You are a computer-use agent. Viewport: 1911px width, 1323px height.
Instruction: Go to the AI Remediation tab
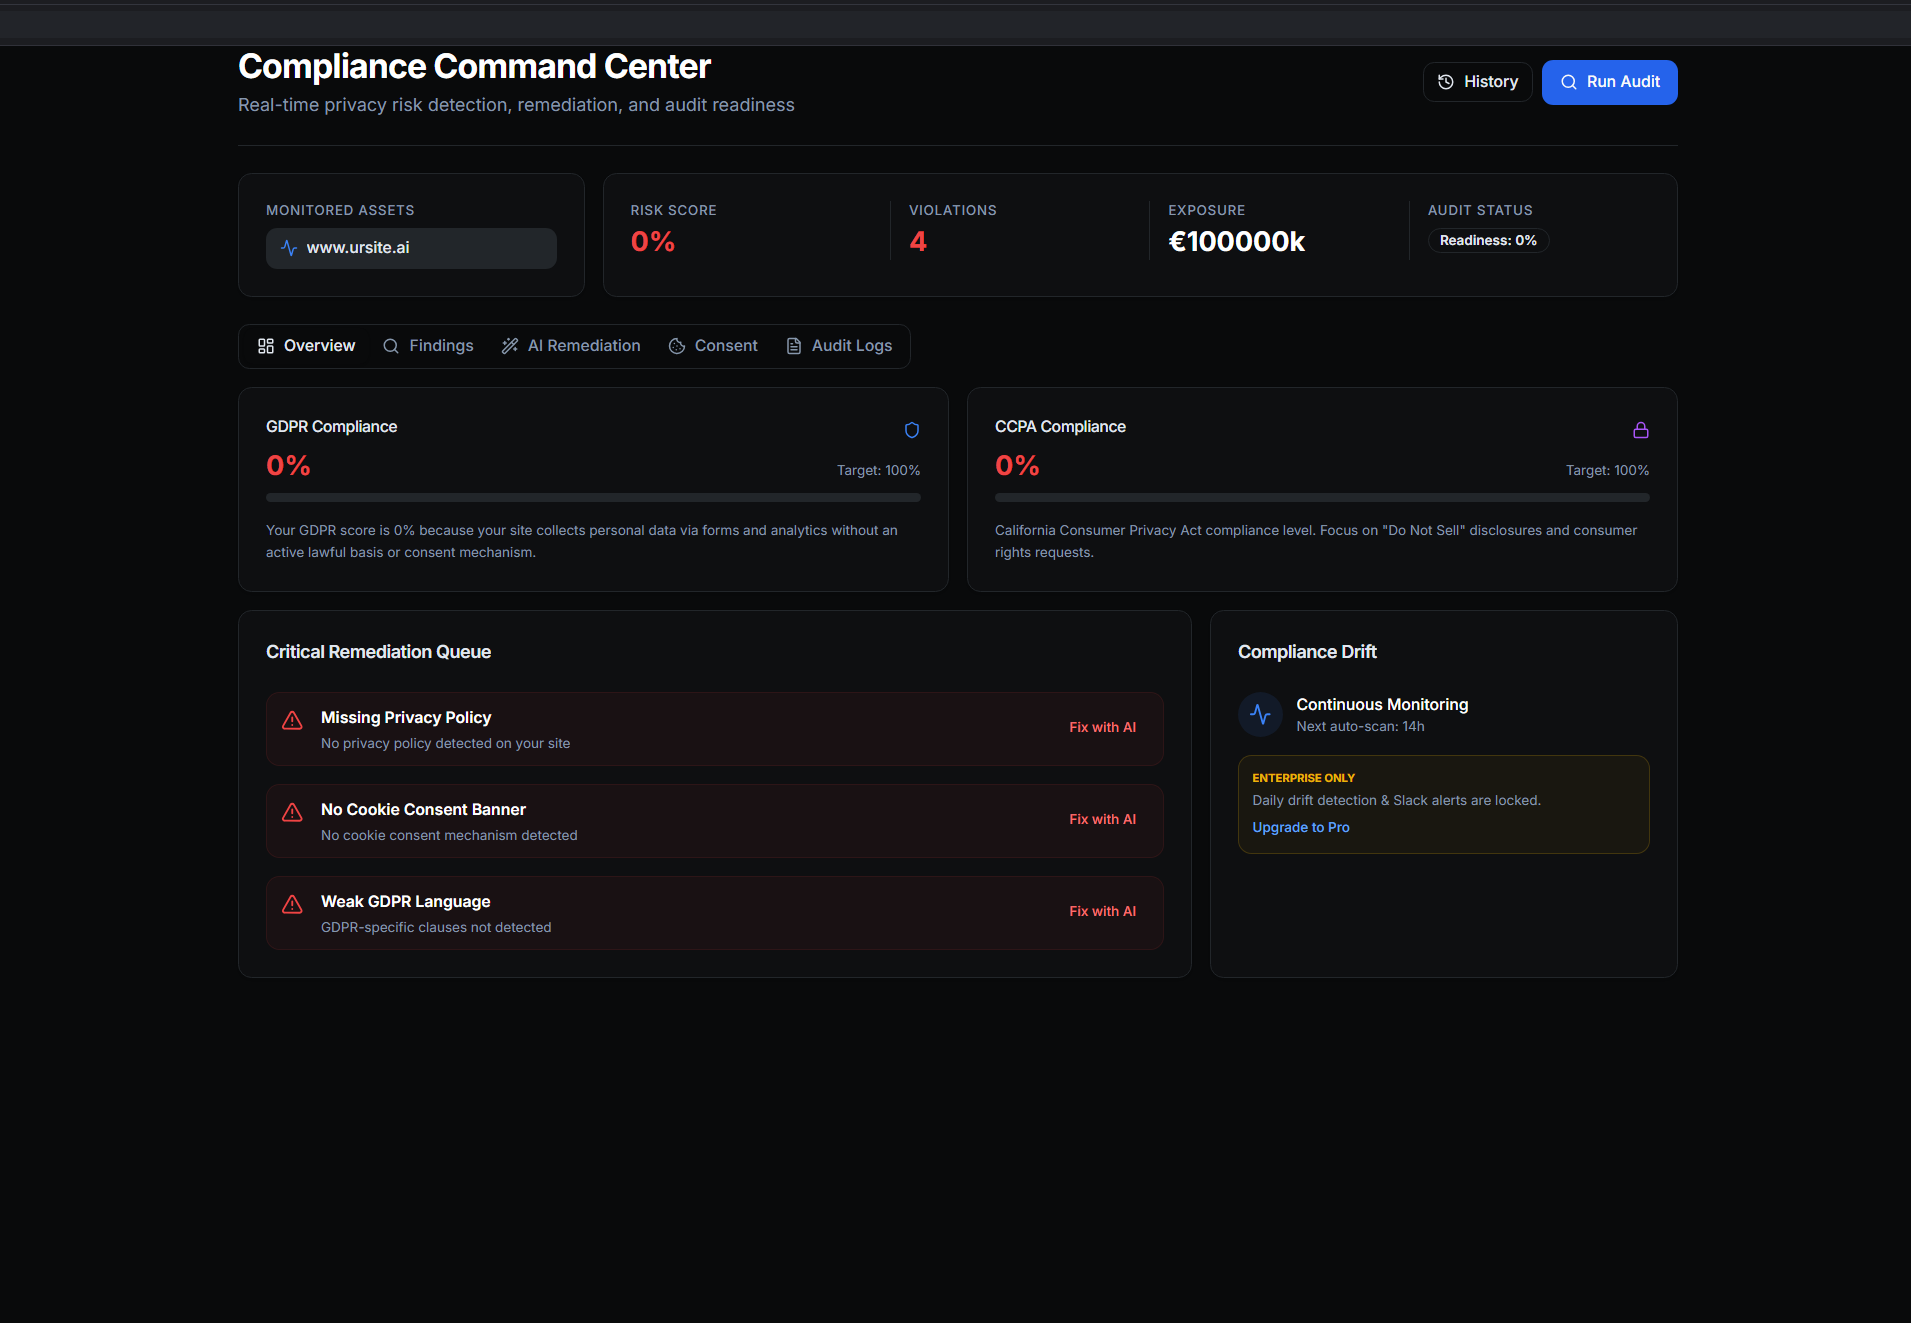(x=571, y=346)
